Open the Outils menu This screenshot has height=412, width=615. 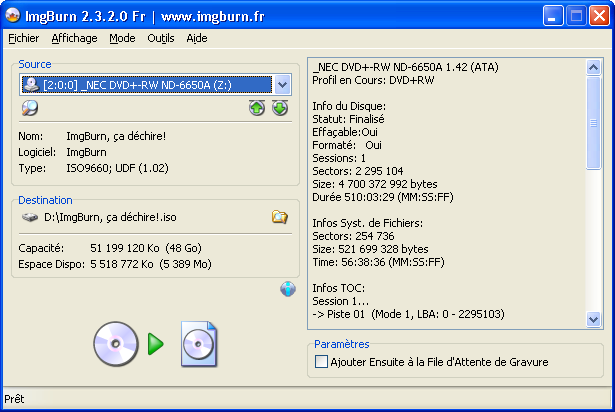(x=160, y=38)
